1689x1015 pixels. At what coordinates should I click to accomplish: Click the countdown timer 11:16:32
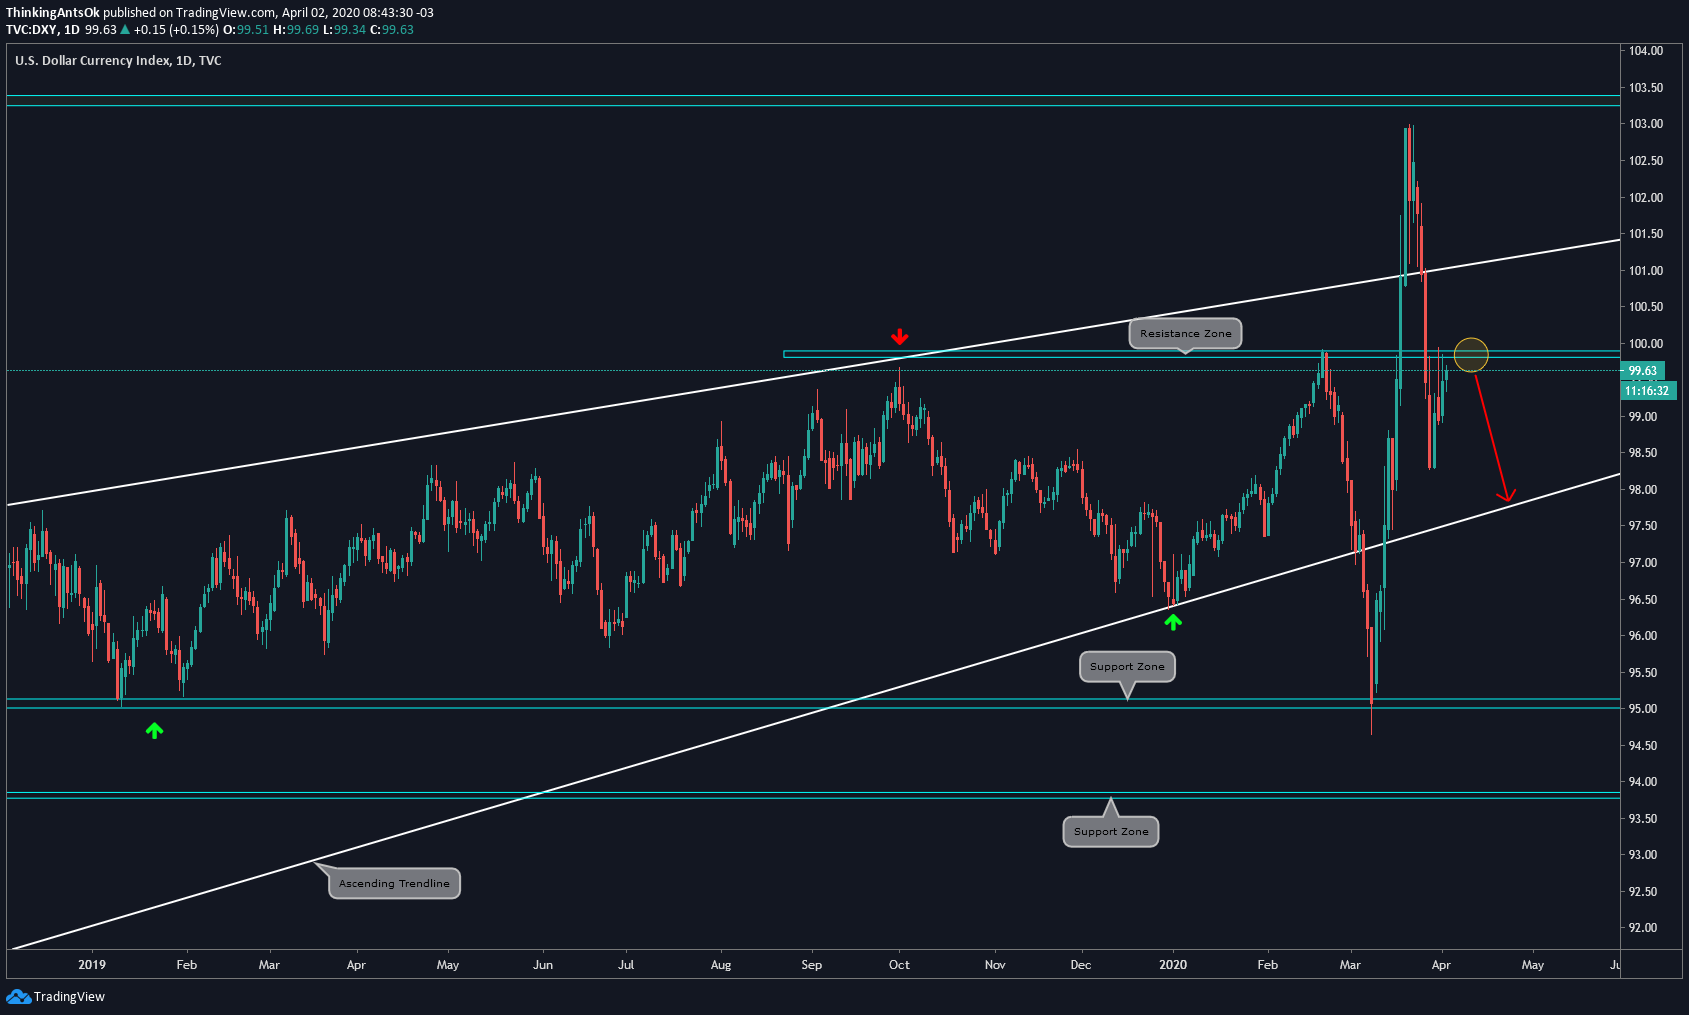click(x=1647, y=390)
